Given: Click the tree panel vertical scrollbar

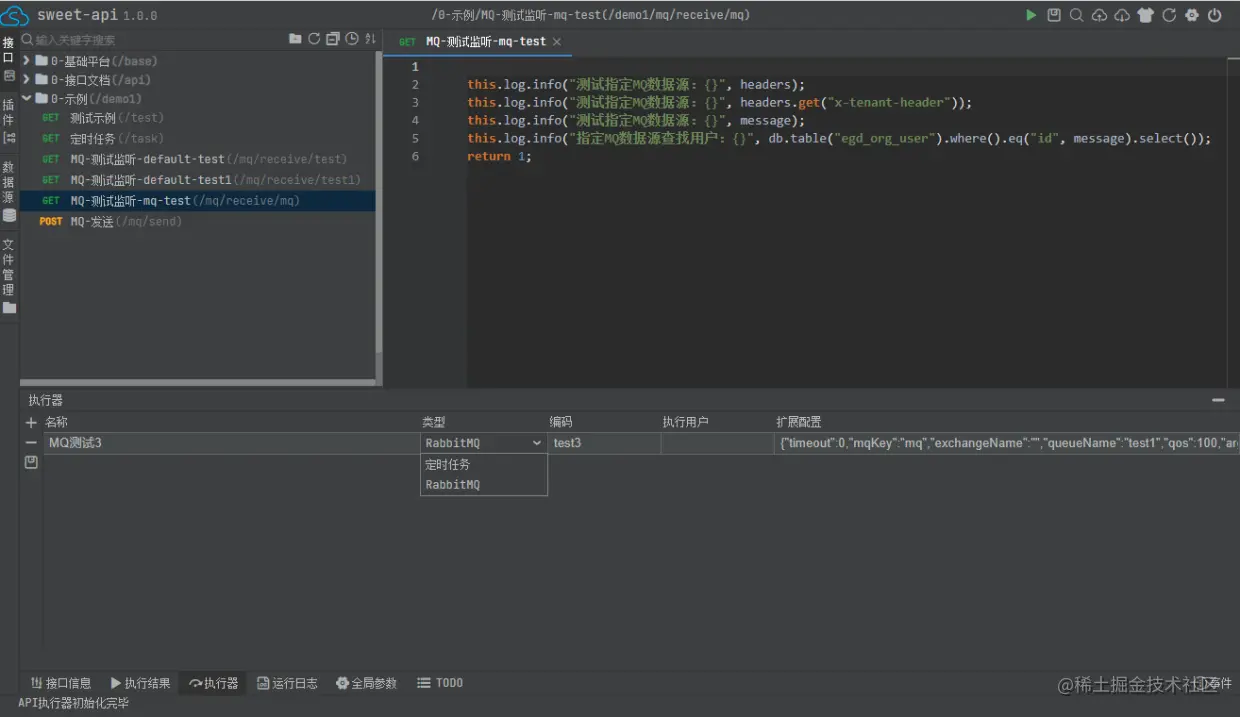Looking at the screenshot, I should [378, 200].
